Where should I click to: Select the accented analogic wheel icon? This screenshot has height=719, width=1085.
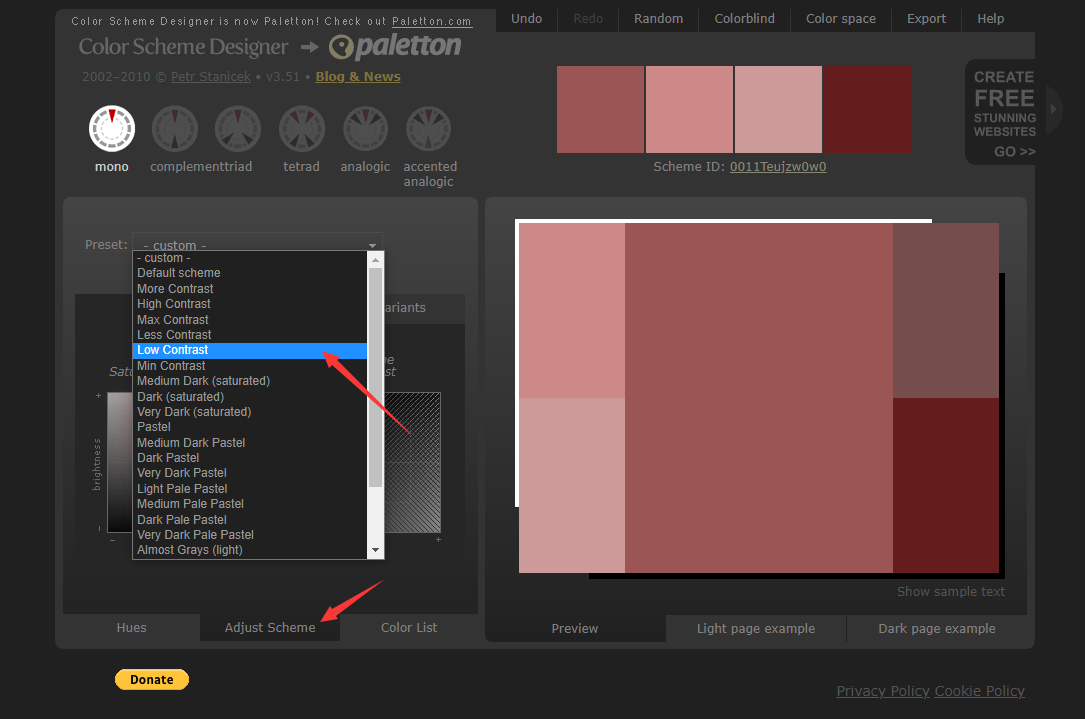point(429,129)
